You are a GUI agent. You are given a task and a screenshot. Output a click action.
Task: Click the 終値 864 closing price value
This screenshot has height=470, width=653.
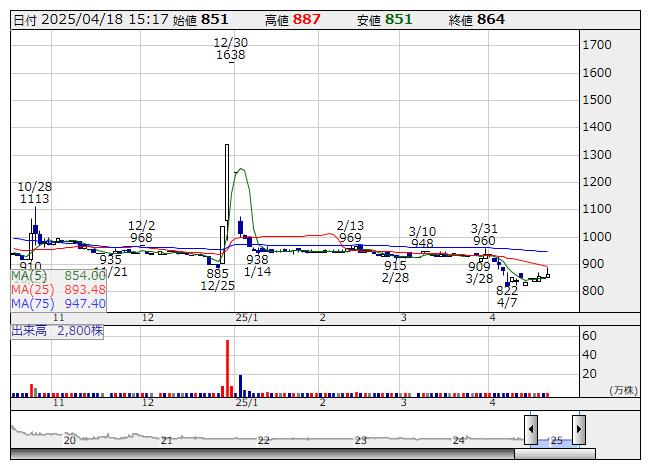point(477,19)
